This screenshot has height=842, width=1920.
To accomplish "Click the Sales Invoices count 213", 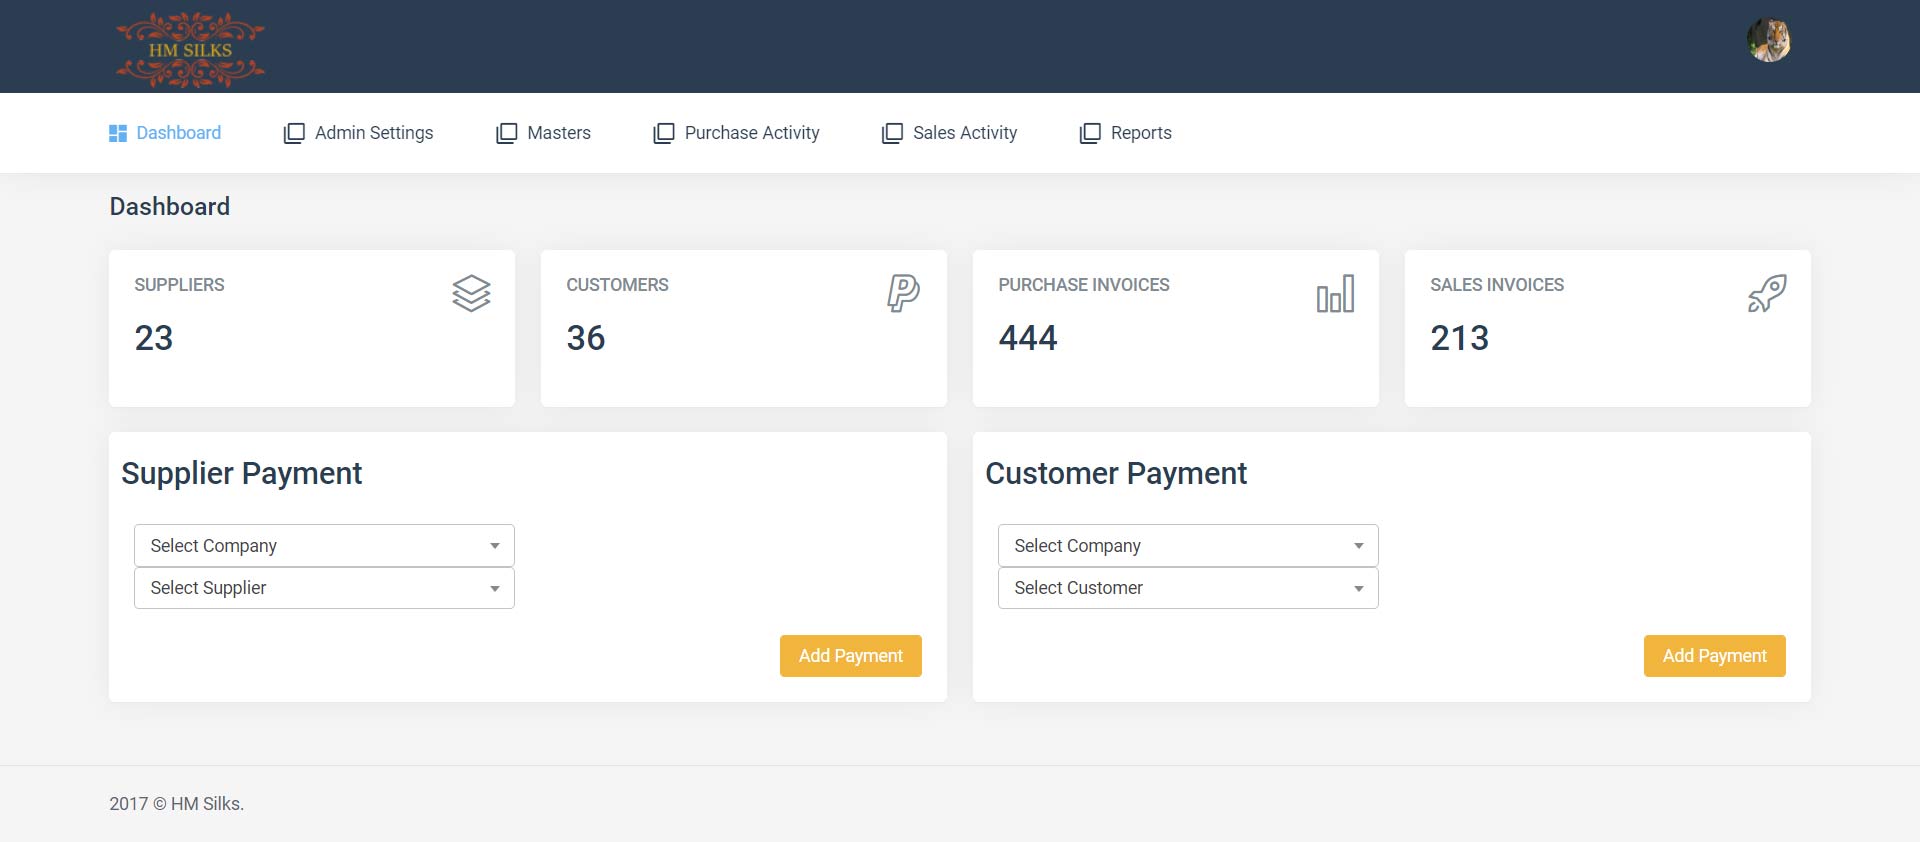I will (x=1459, y=338).
